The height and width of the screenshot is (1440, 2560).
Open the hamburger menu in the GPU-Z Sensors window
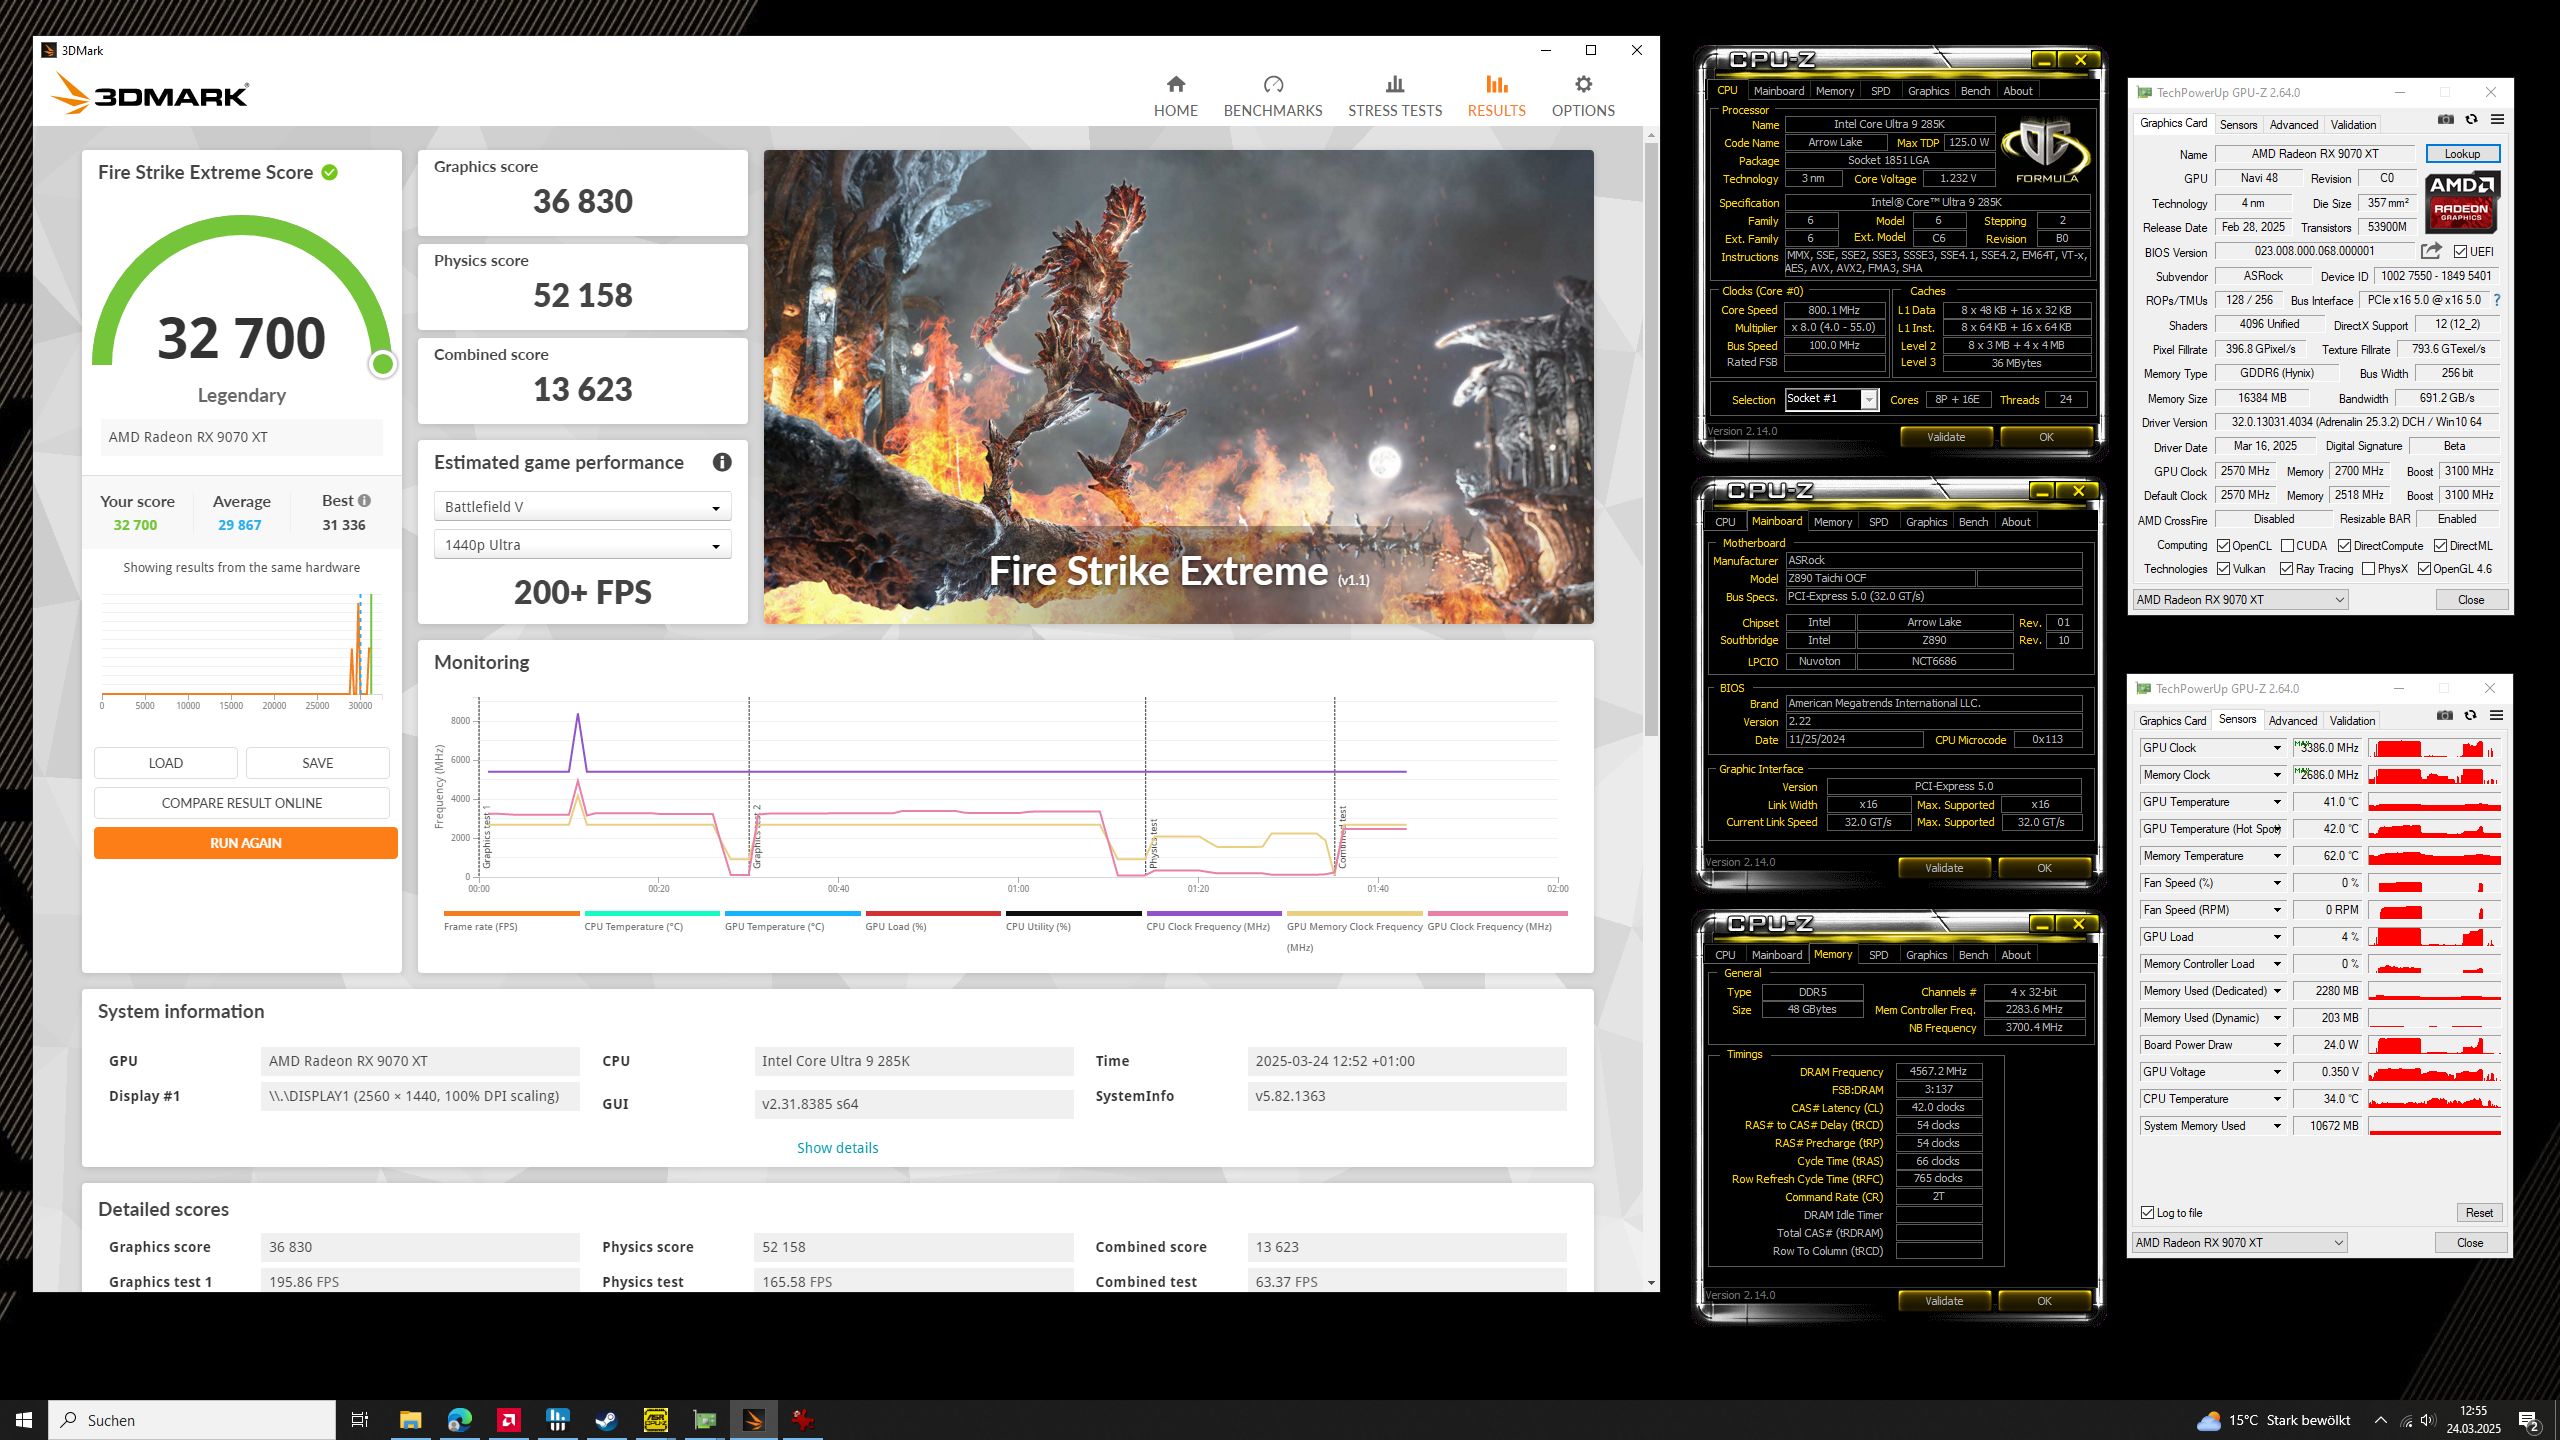[x=2496, y=716]
